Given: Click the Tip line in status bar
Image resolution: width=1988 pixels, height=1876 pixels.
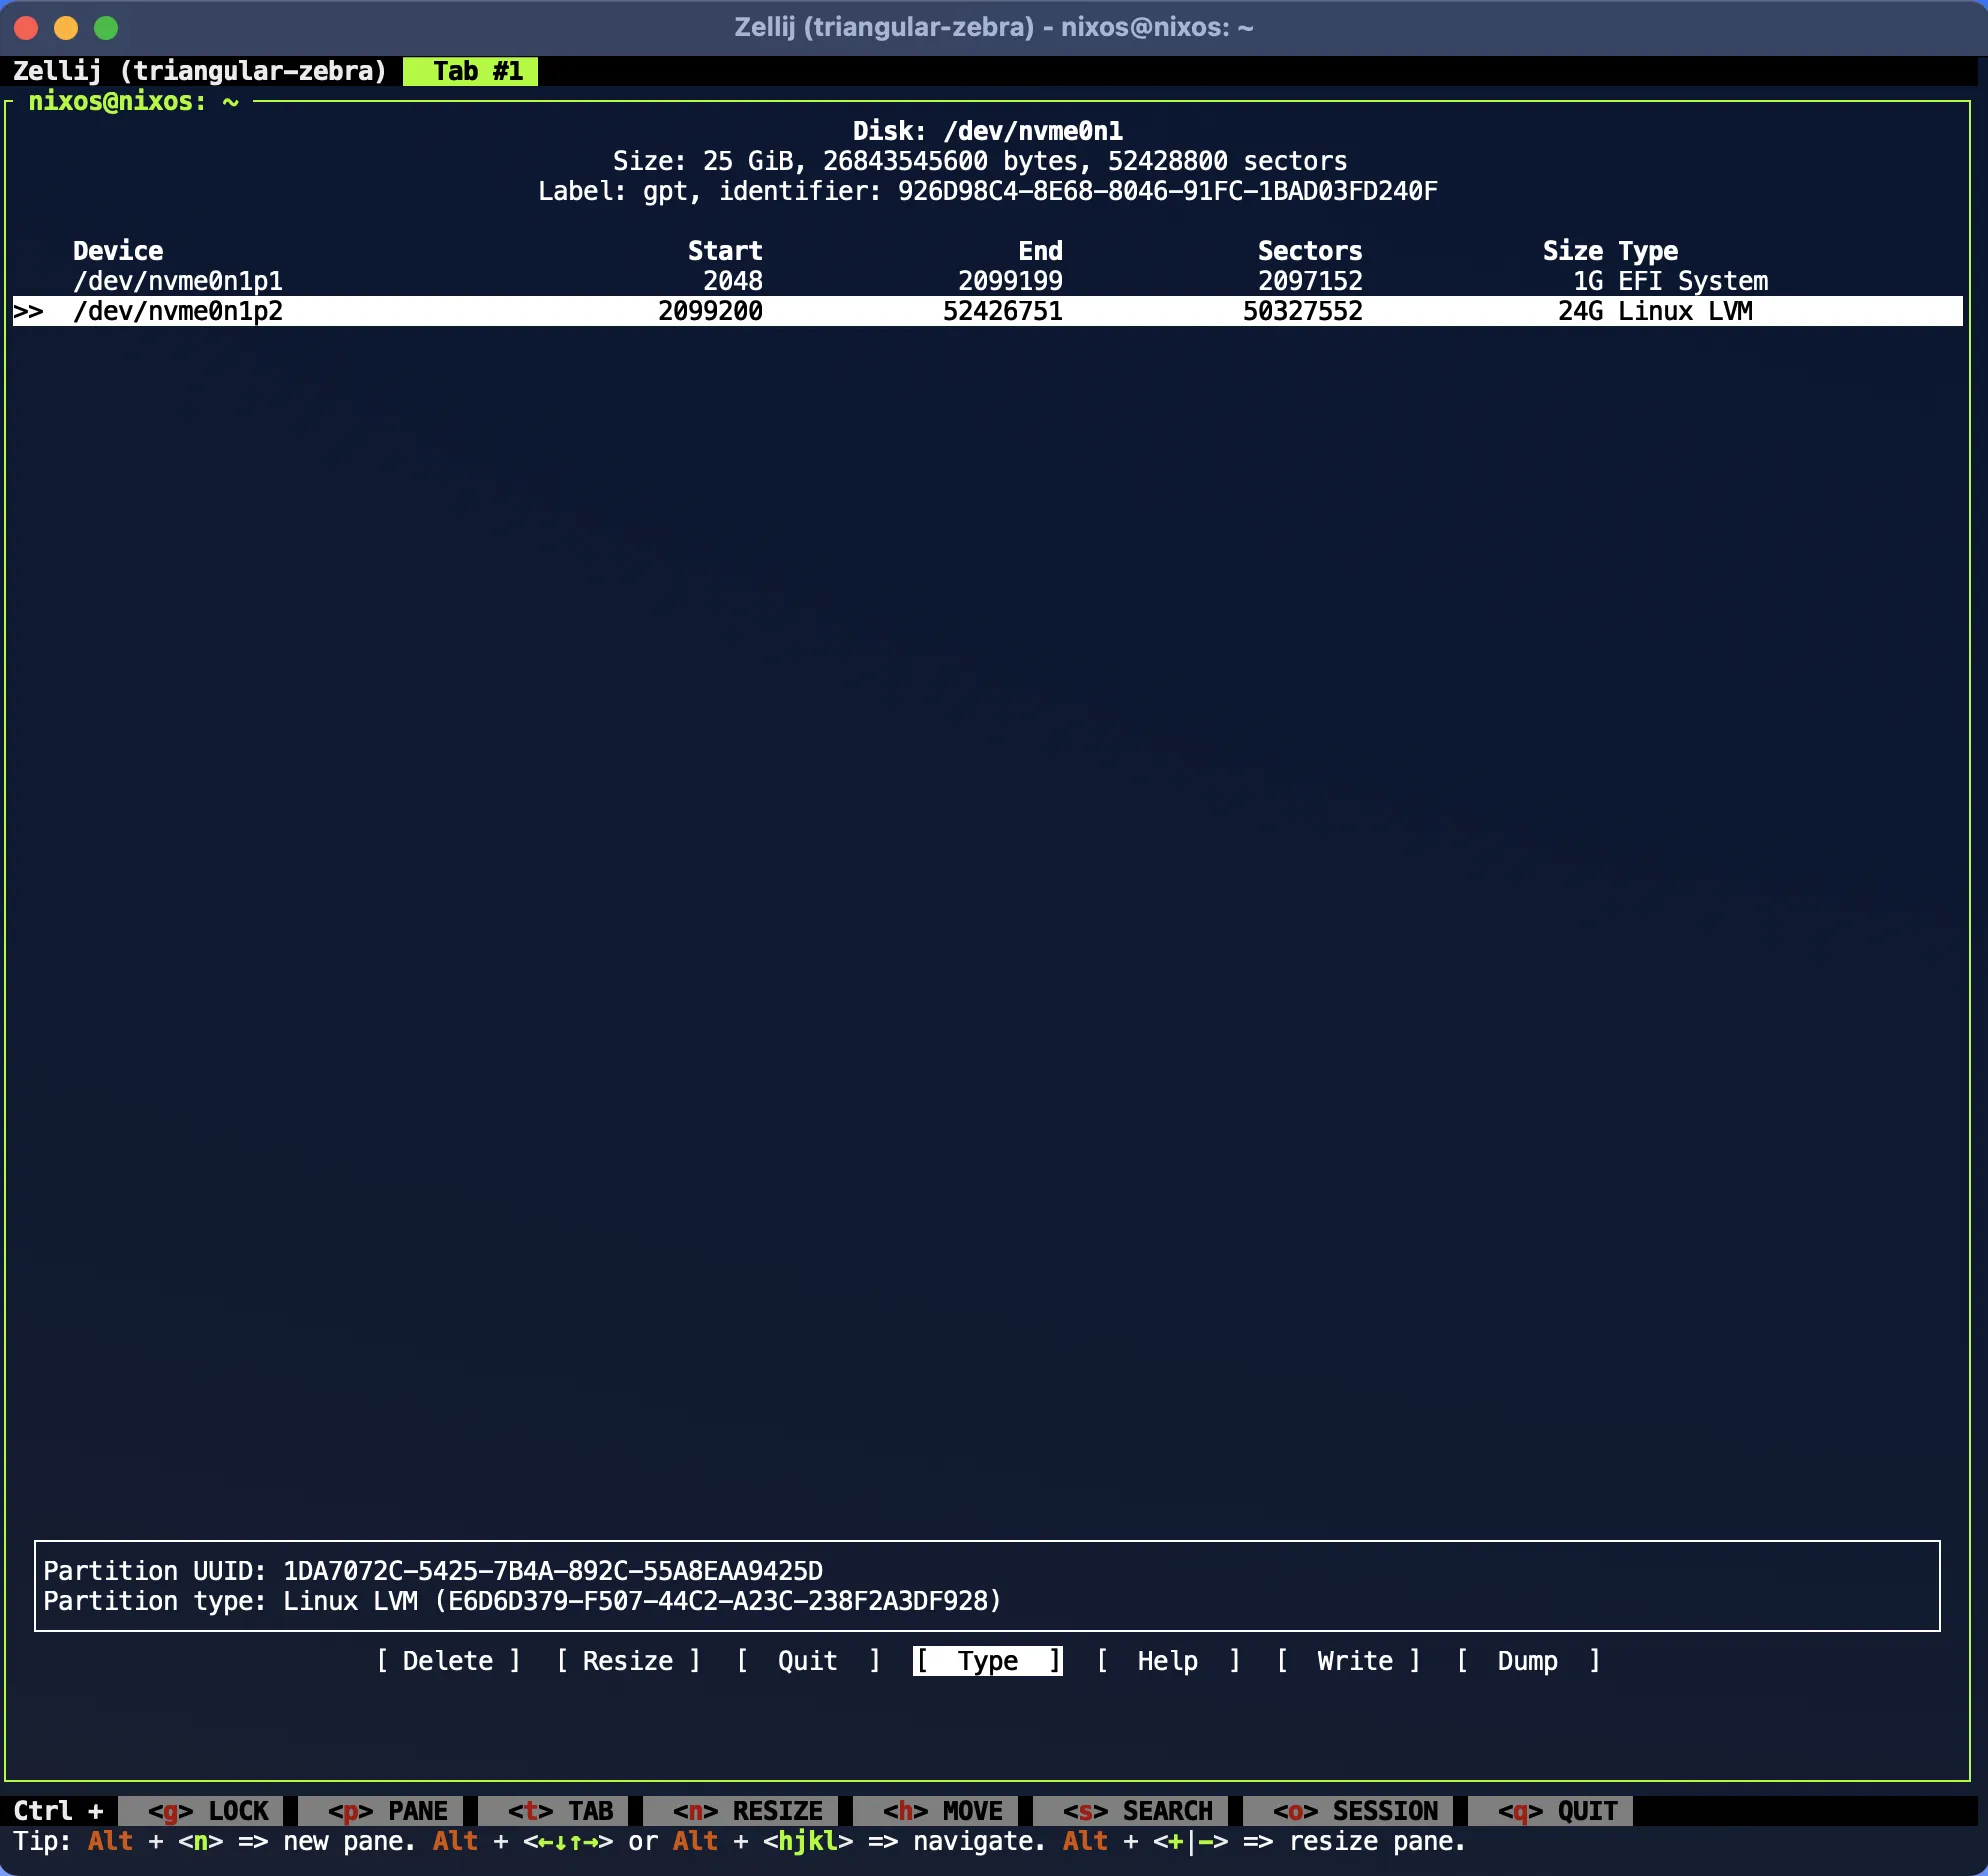Looking at the screenshot, I should 739,1841.
